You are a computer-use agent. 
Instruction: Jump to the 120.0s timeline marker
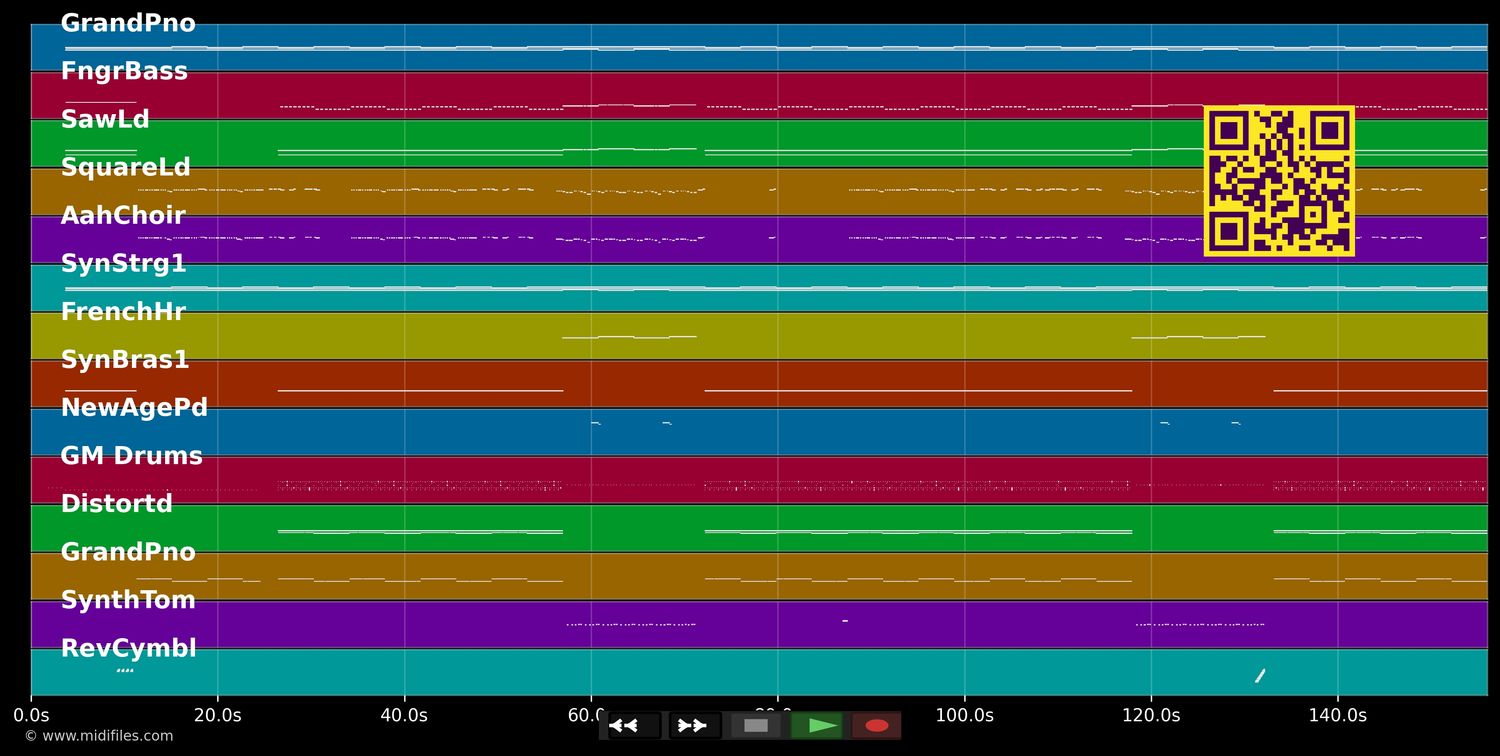1151,715
